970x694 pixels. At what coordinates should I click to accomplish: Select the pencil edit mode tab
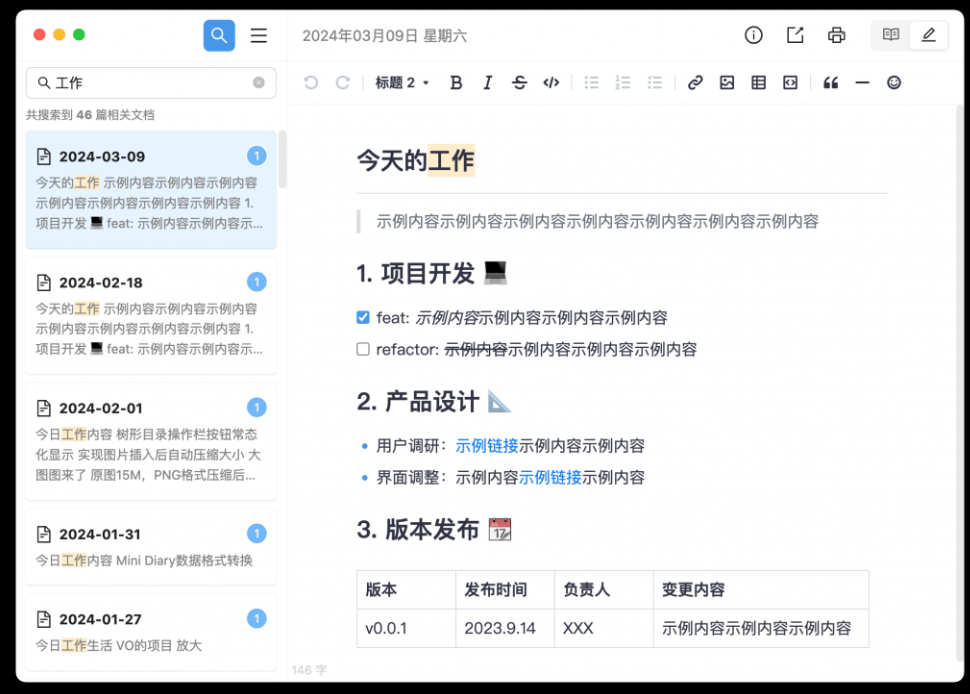(x=928, y=34)
